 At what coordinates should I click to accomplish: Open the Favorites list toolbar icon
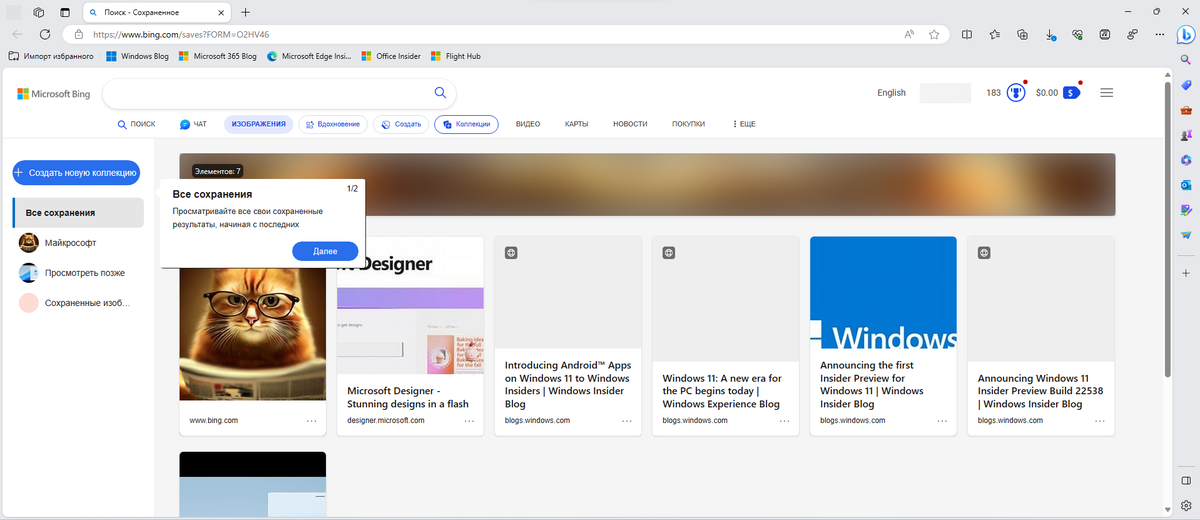point(995,34)
